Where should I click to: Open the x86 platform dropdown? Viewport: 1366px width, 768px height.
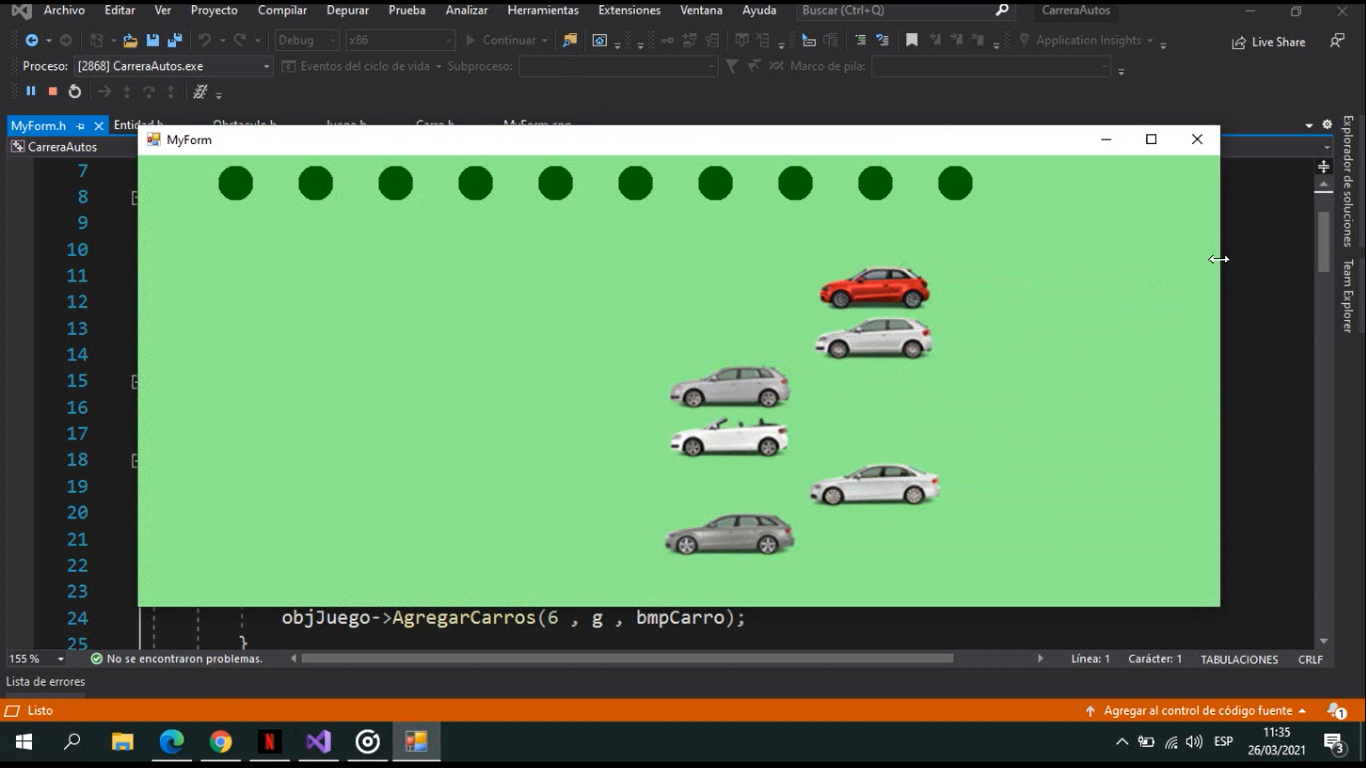click(399, 40)
